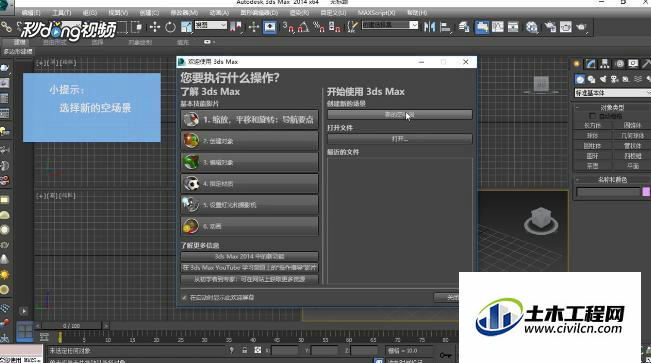The height and width of the screenshot is (363, 651).
Task: Open the Group (G) menu
Action: click(x=90, y=13)
